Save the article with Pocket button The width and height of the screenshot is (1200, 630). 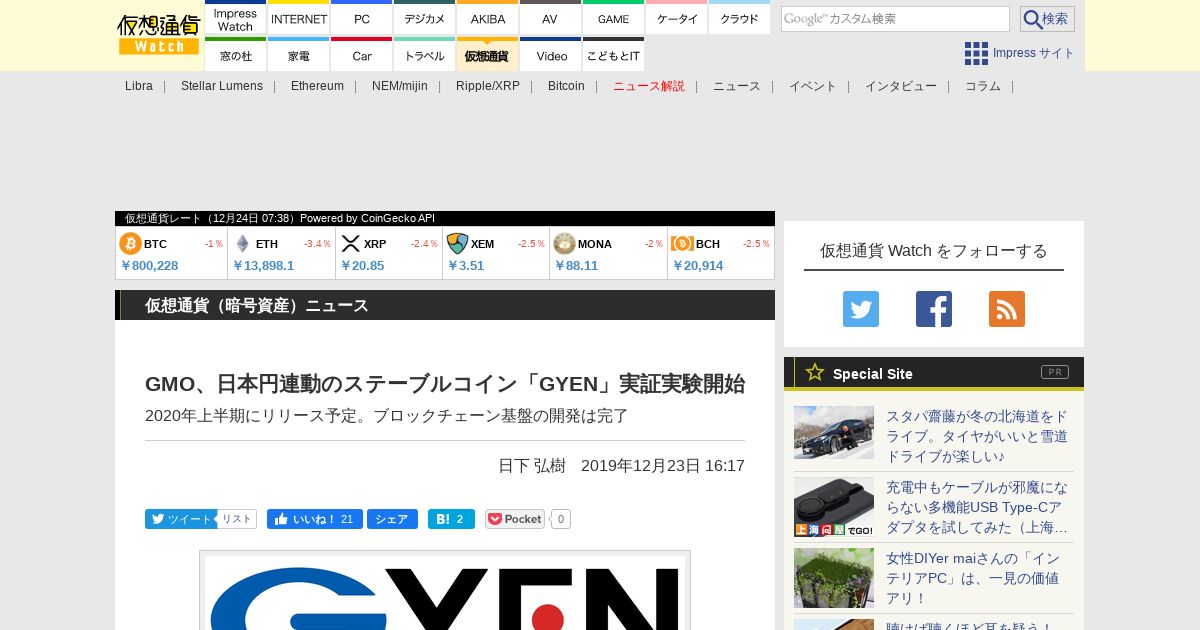pos(515,519)
